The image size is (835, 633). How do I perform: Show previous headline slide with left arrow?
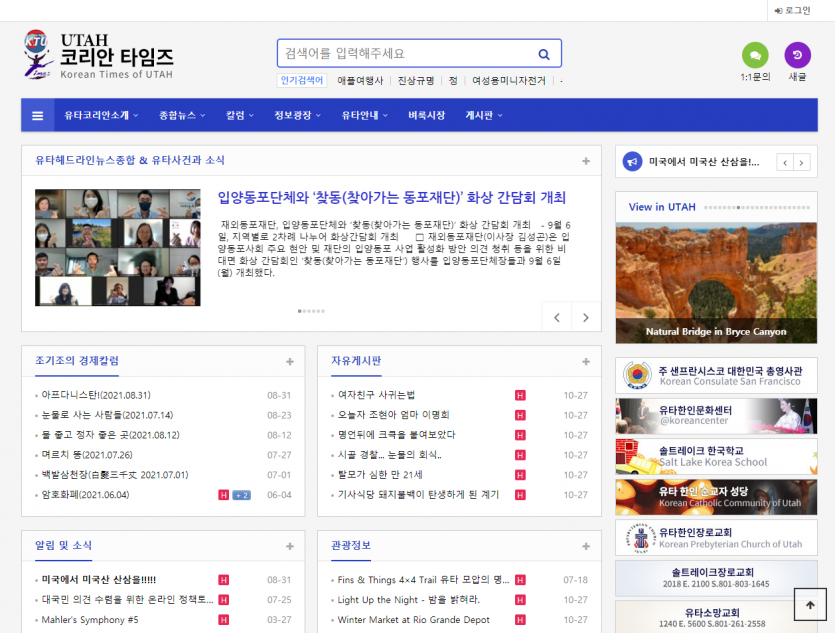(557, 318)
